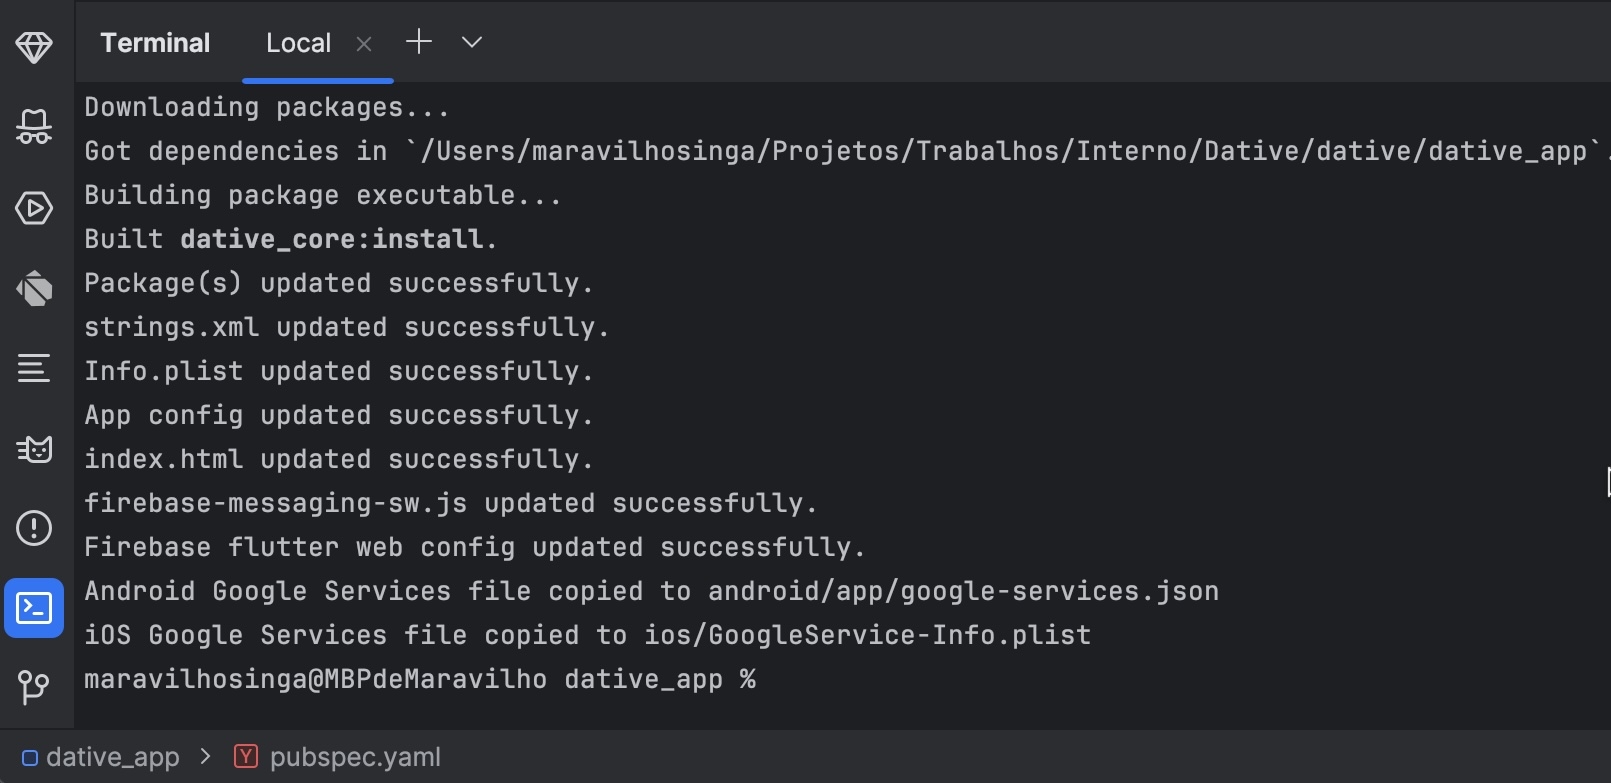Click pubspec.yaml in the breadcrumb

coord(354,757)
